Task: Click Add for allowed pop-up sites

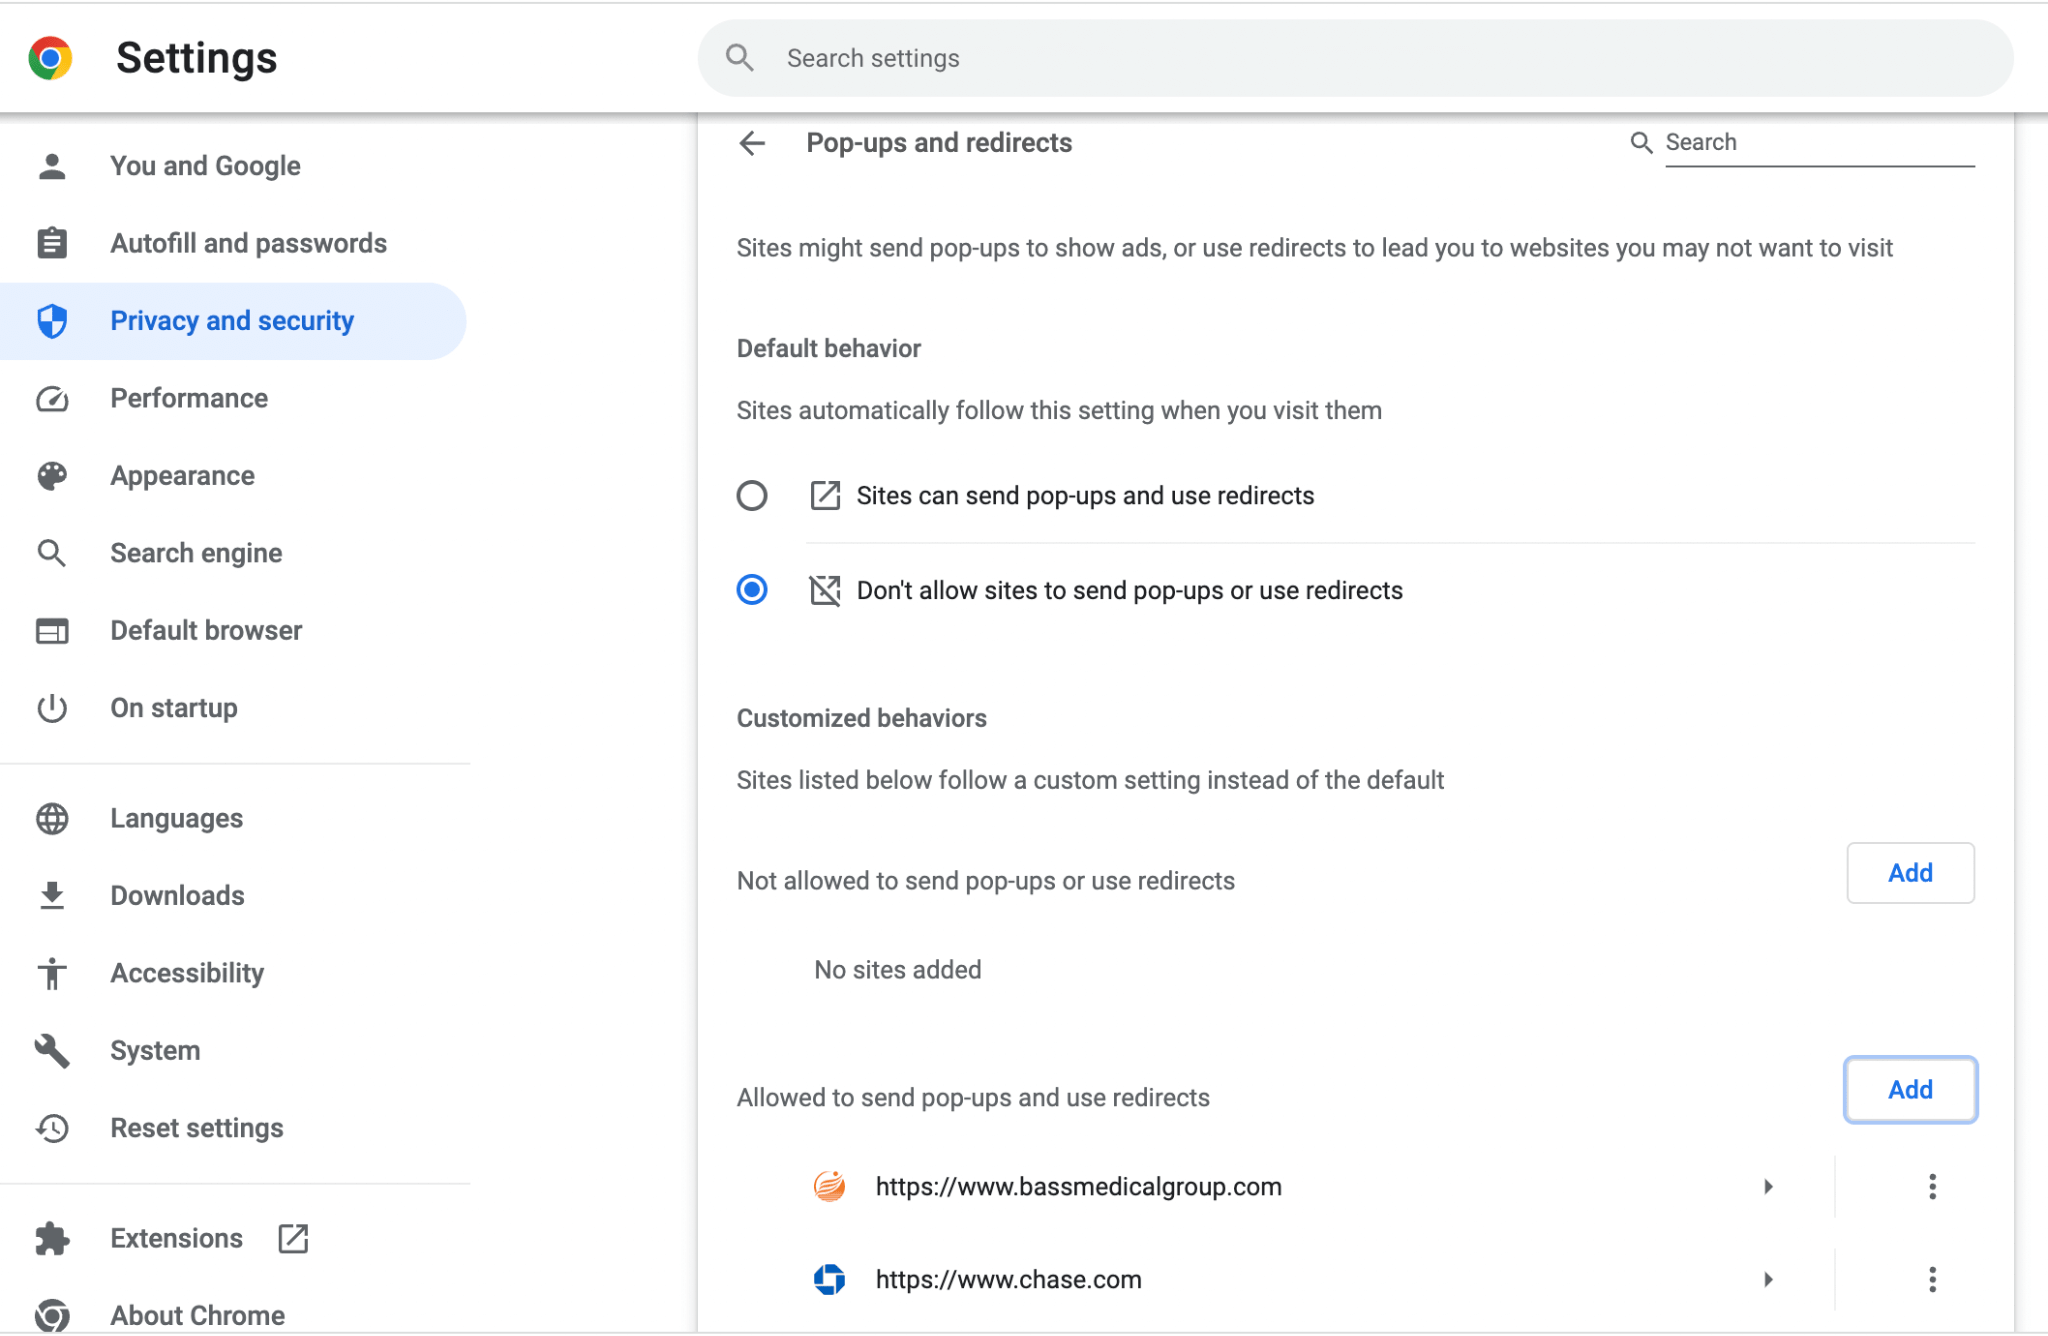Action: click(x=1909, y=1090)
